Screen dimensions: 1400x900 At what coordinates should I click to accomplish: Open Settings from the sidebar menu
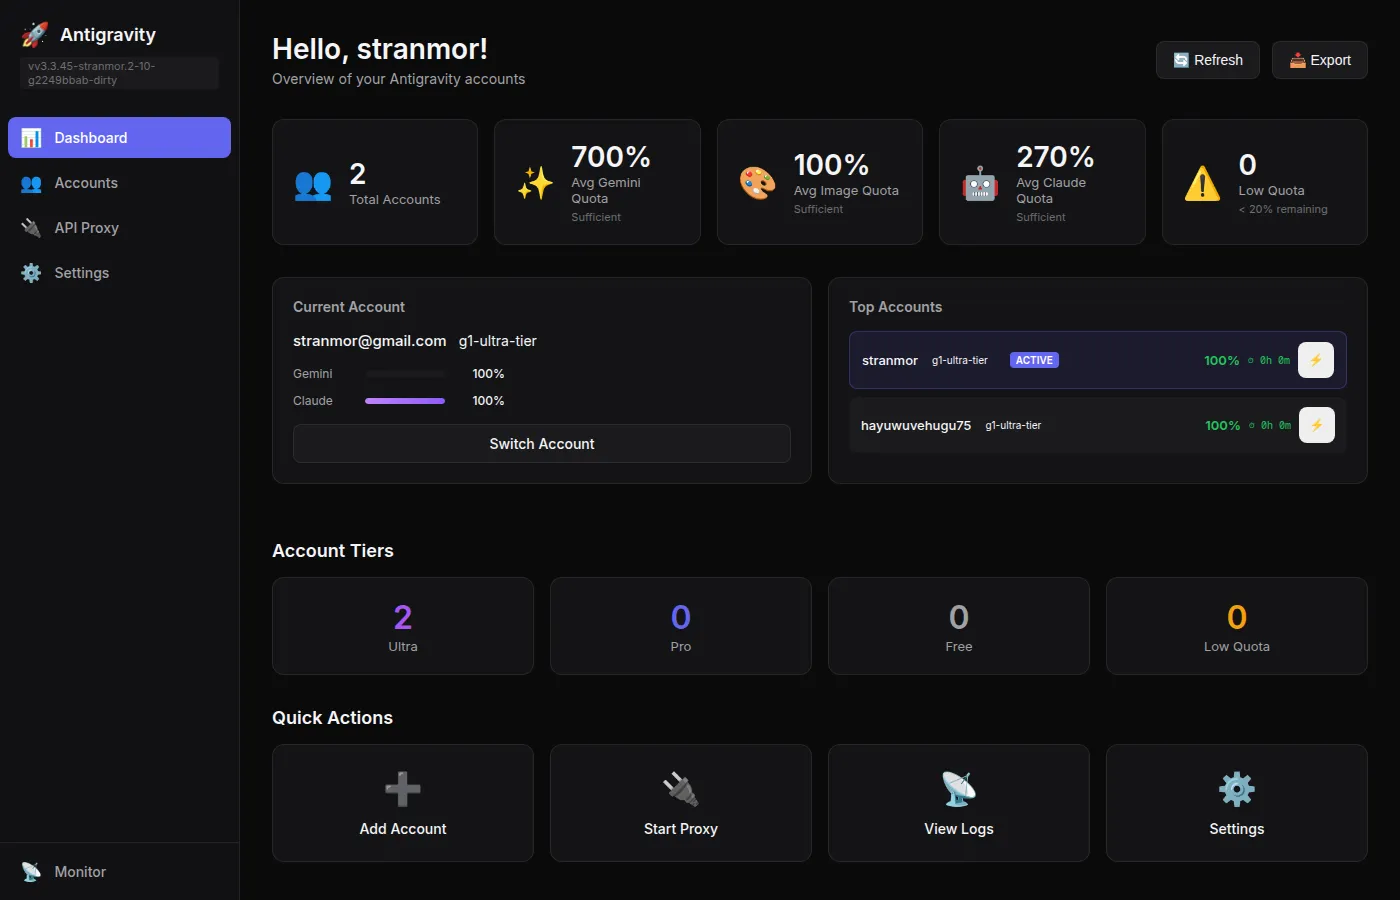81,273
